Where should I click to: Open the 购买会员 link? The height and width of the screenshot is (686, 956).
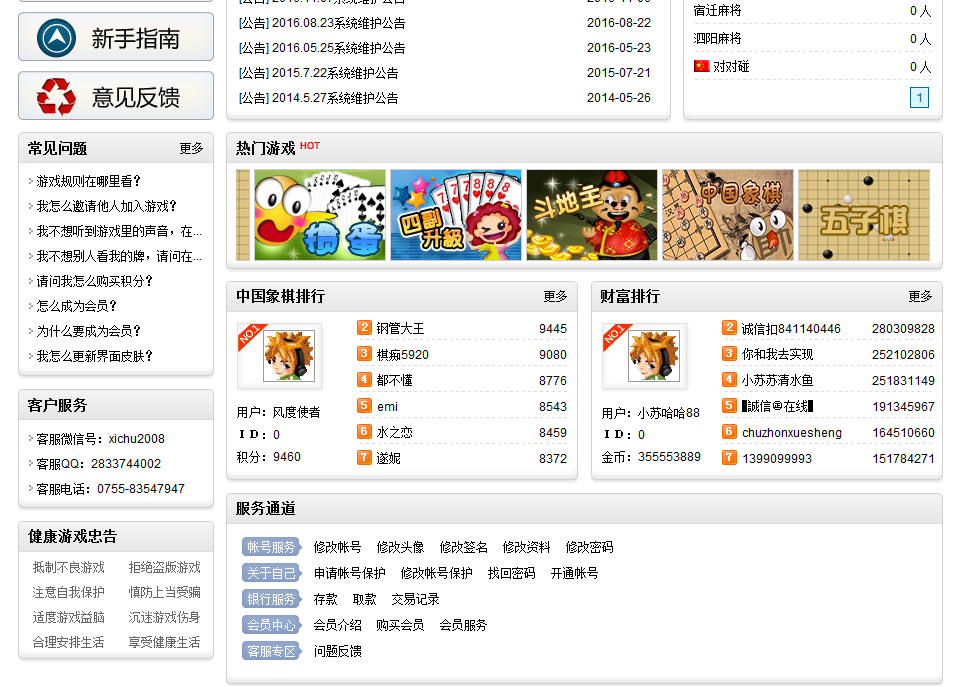400,625
